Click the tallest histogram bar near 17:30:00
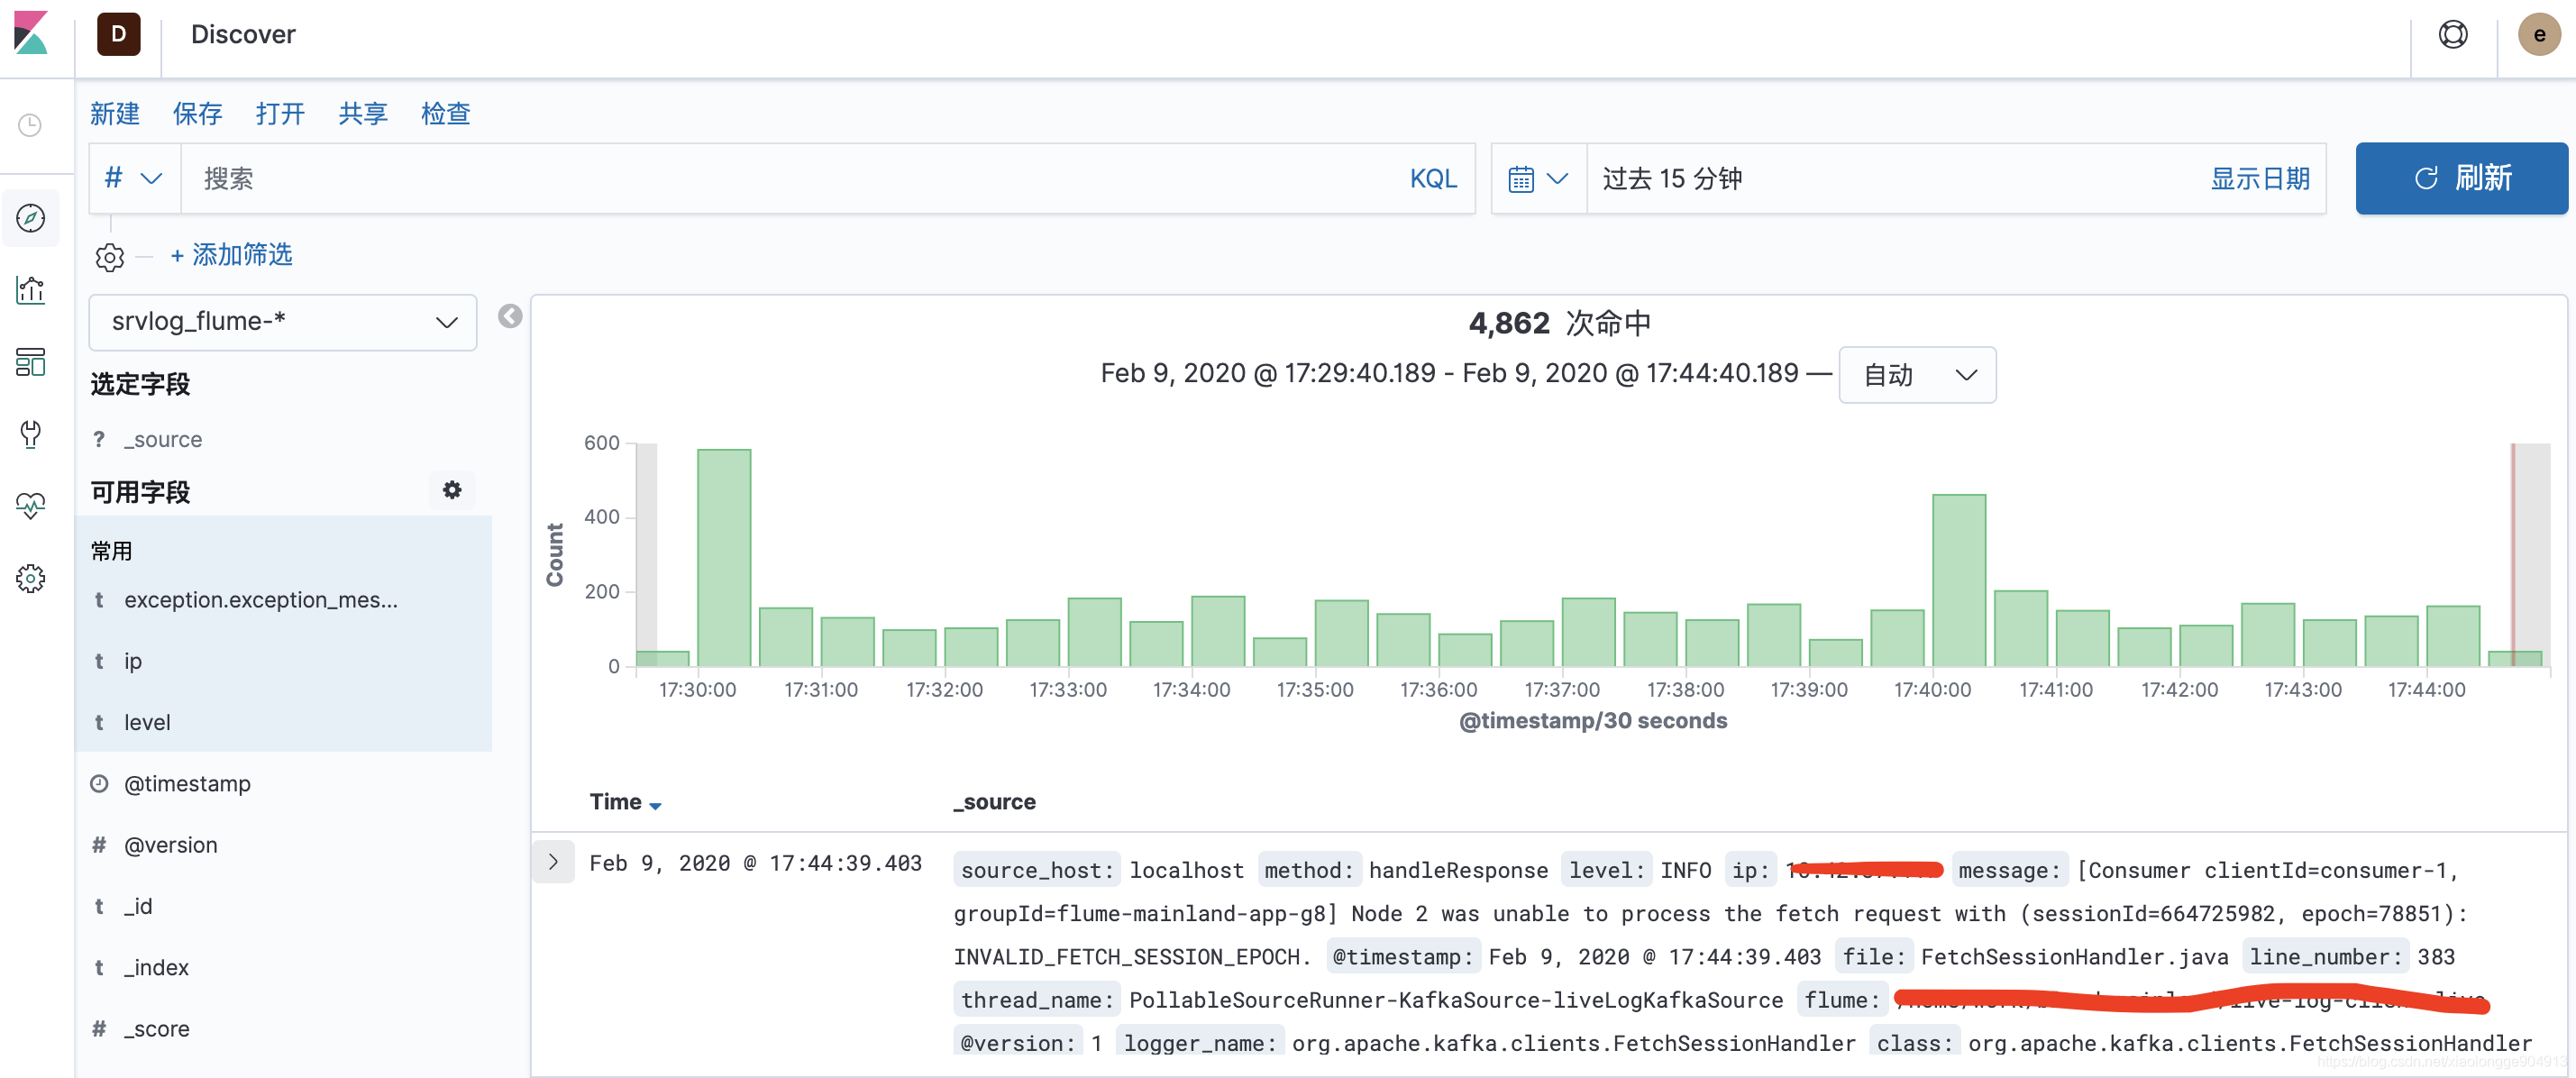 [724, 558]
